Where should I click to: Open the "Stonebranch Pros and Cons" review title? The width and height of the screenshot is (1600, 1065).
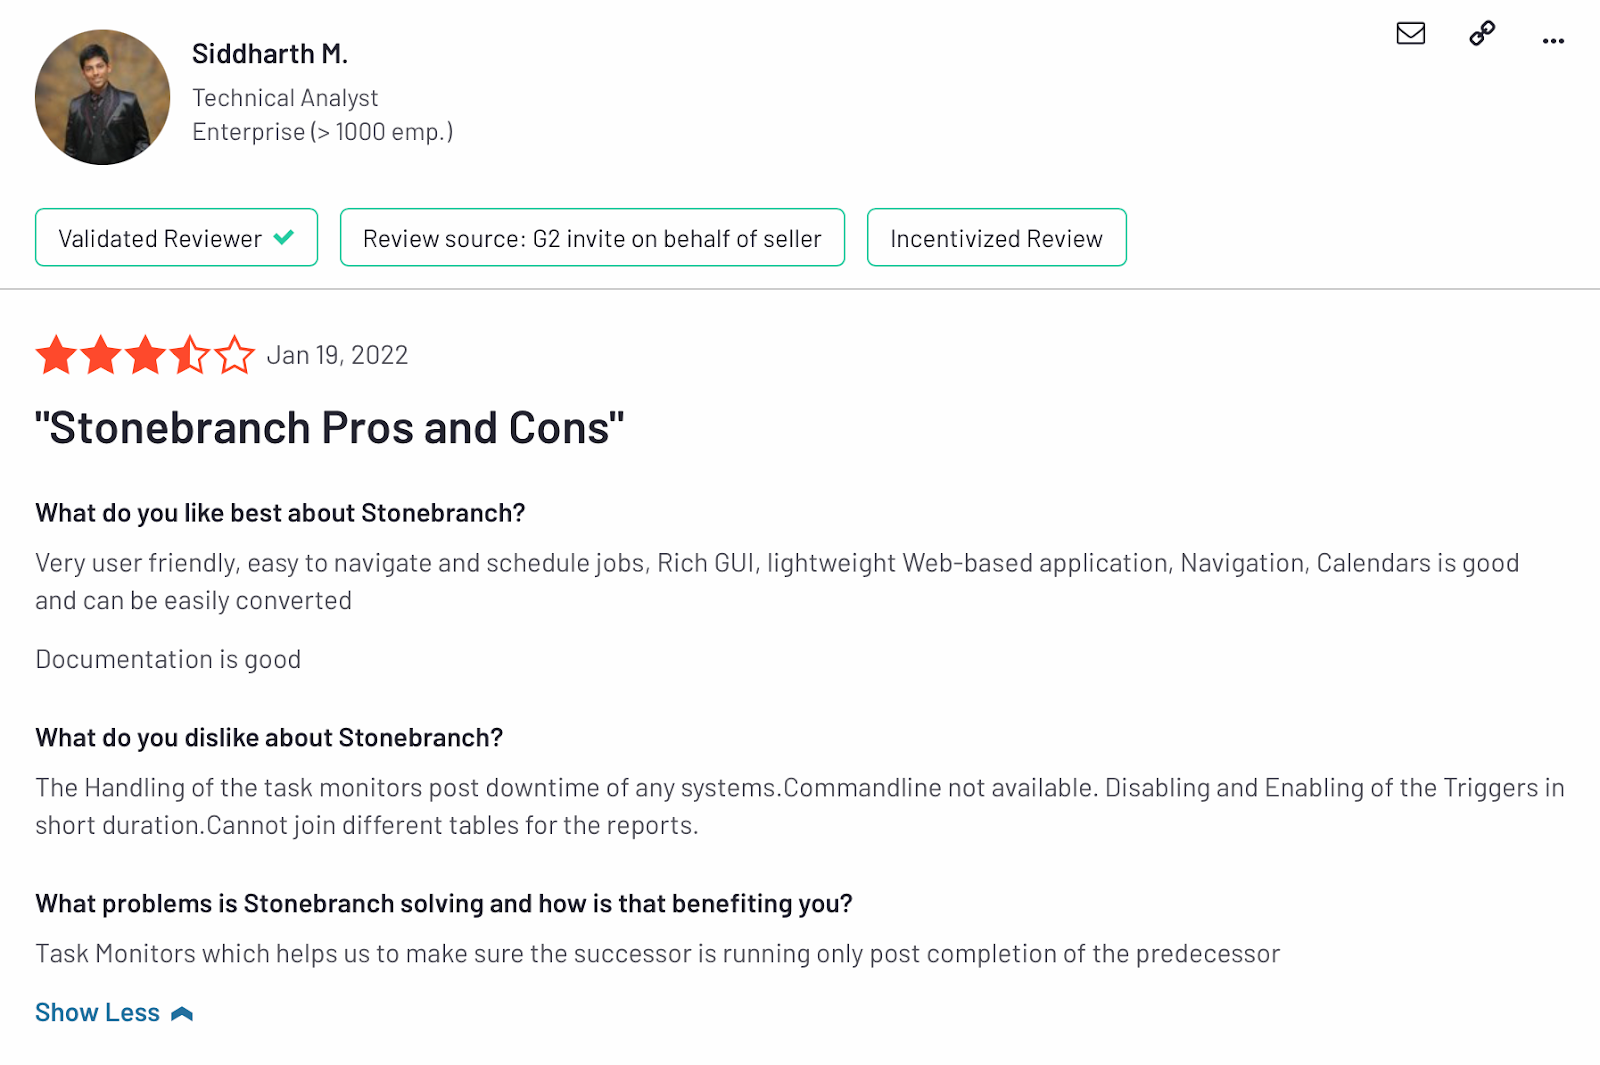[330, 428]
